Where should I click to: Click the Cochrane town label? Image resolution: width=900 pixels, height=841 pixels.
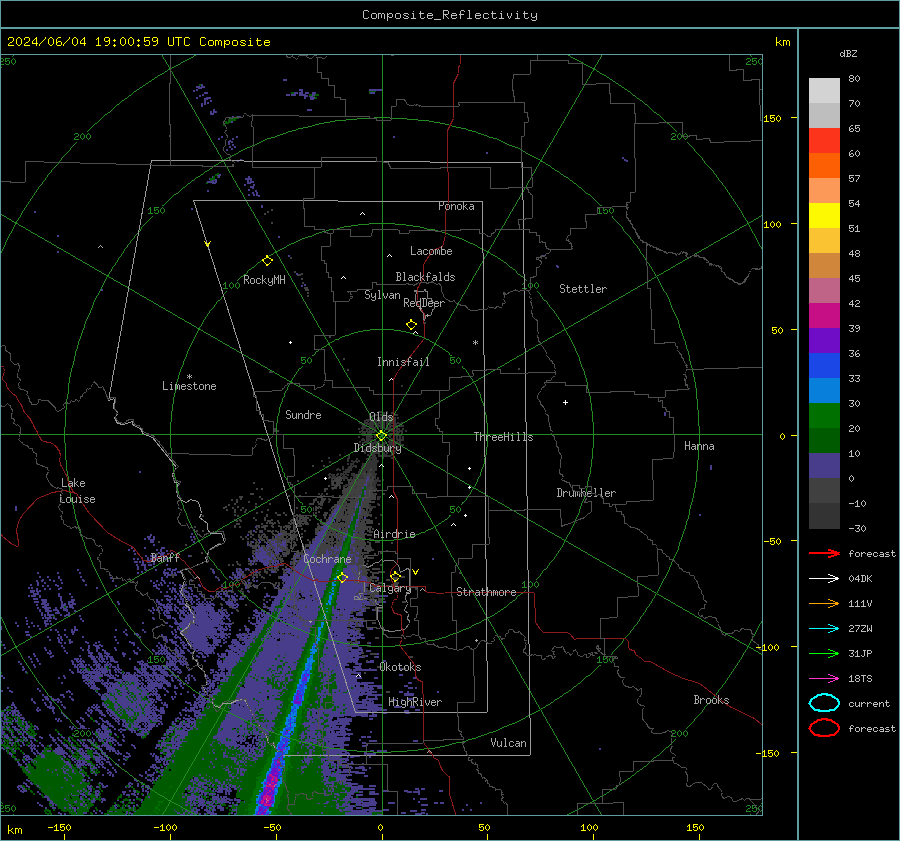coord(327,559)
